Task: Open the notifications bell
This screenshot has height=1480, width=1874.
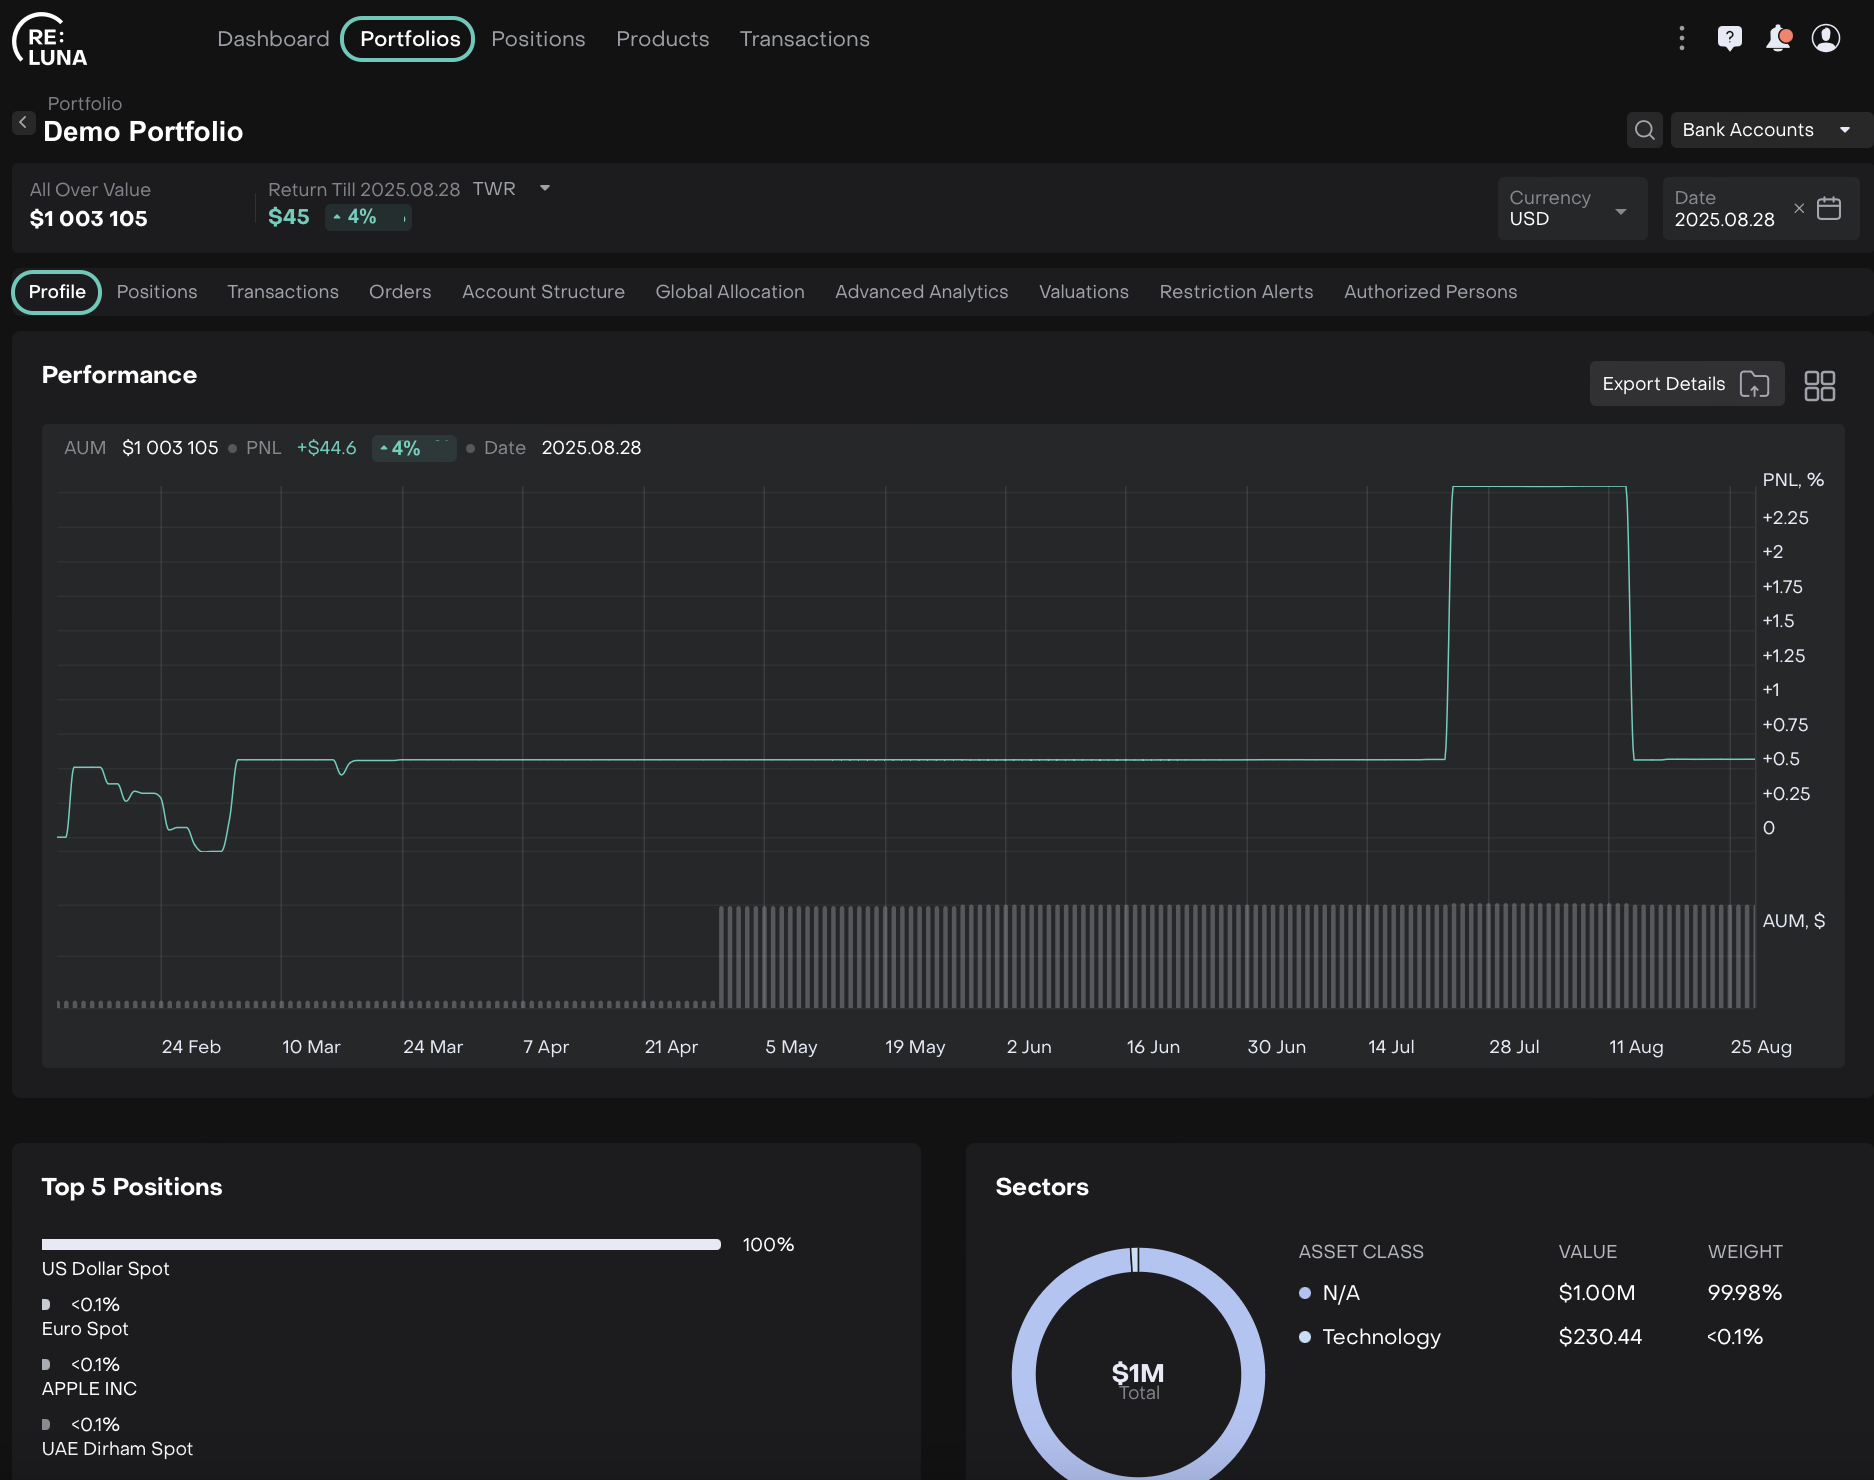Action: 1778,39
